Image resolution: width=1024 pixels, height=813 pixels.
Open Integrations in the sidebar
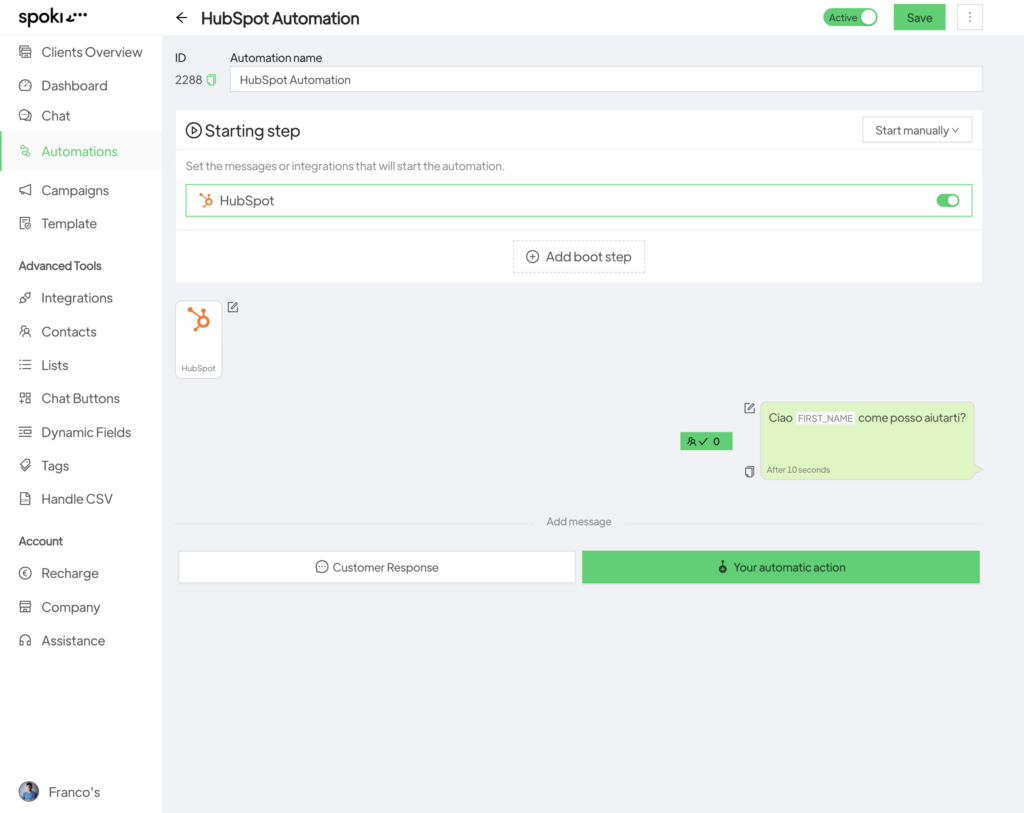pos(77,298)
